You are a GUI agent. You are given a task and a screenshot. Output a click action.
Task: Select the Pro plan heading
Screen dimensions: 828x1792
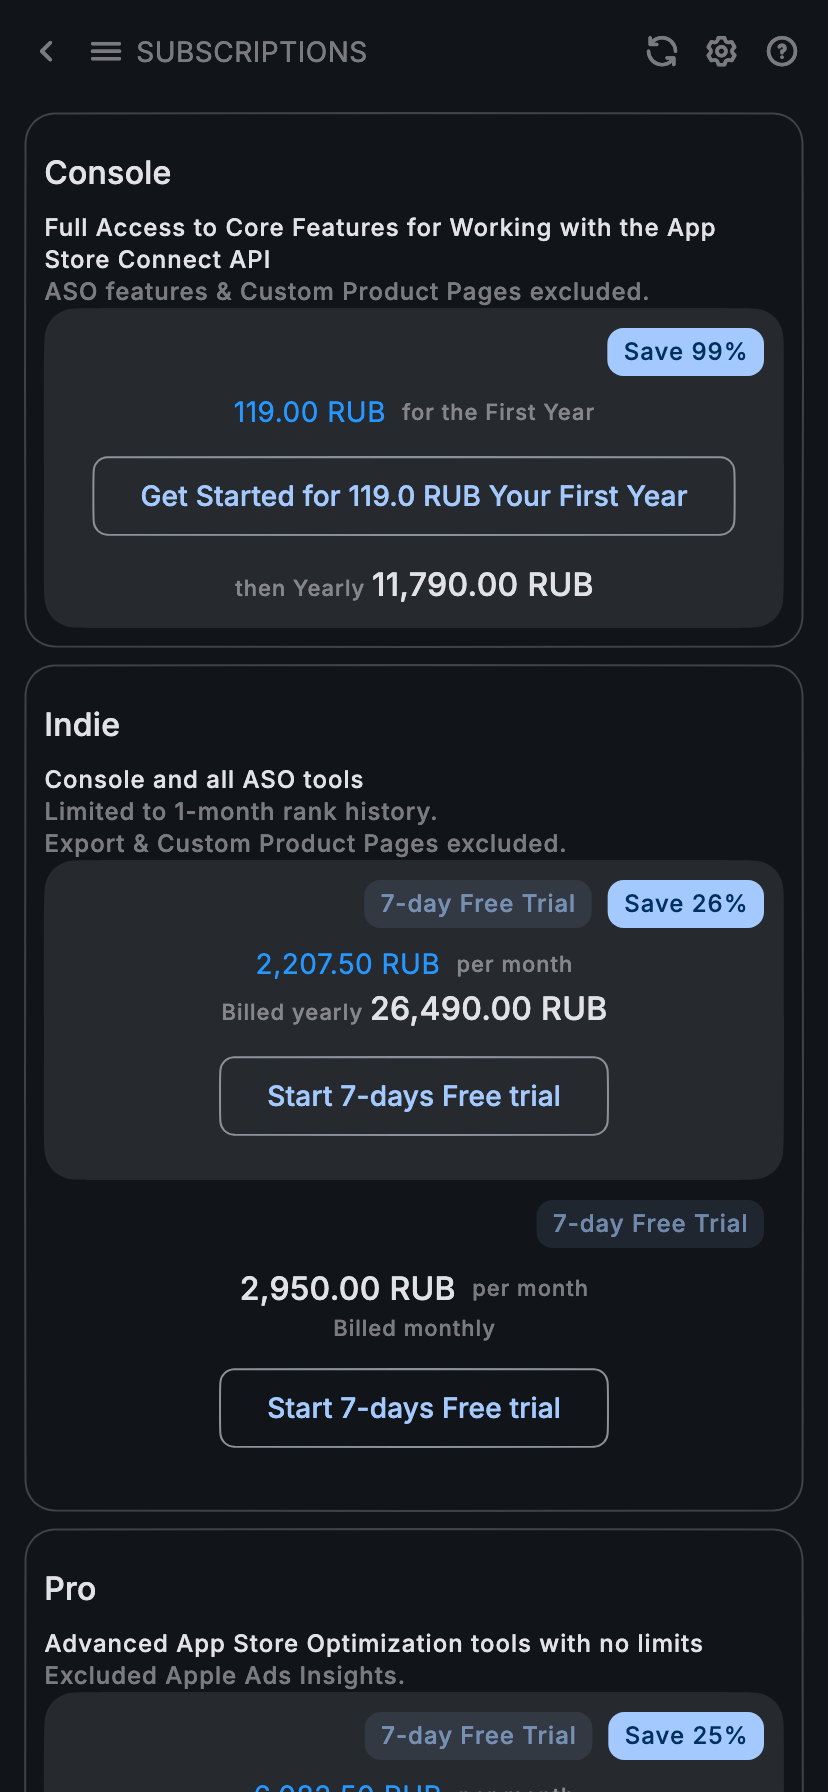[x=70, y=1589]
